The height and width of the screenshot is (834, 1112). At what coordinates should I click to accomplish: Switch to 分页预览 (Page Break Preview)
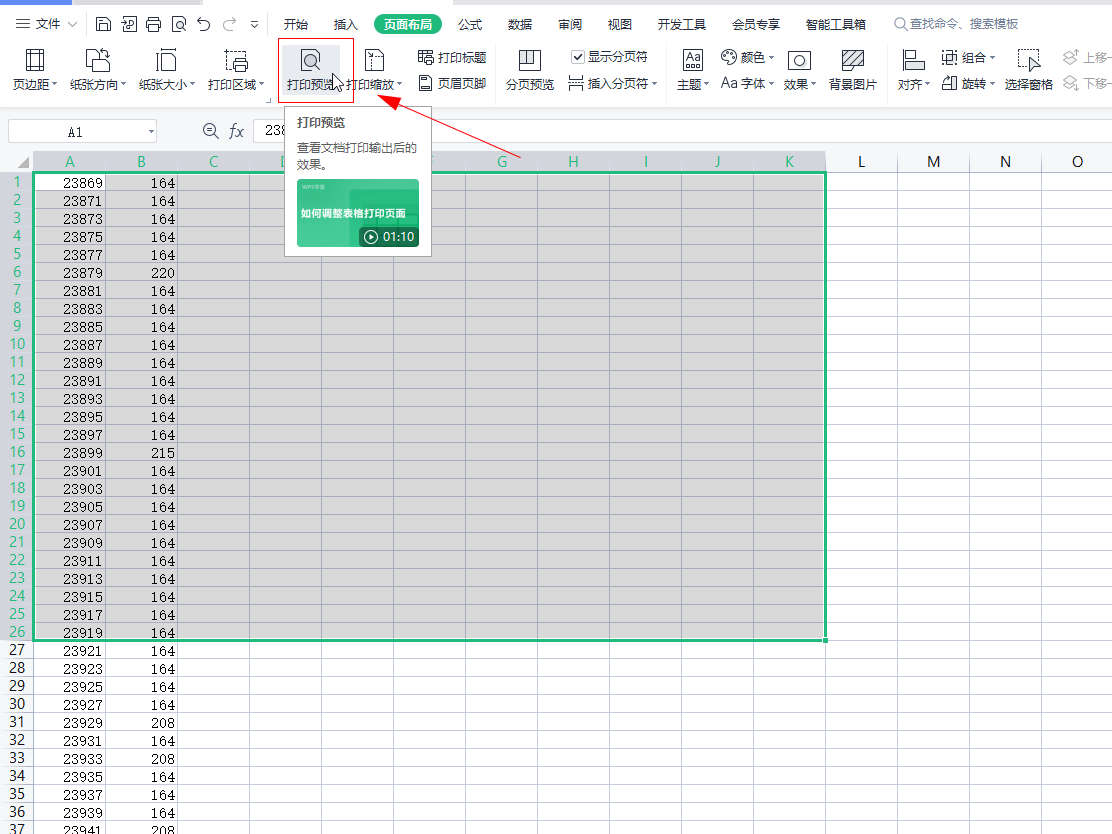529,70
